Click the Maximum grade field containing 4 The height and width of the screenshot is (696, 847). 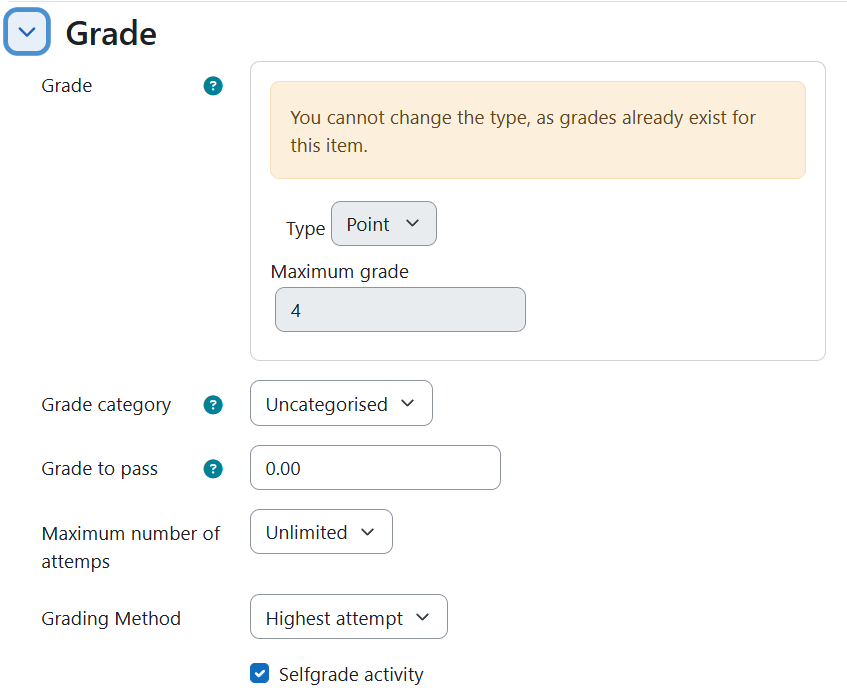pyautogui.click(x=400, y=310)
